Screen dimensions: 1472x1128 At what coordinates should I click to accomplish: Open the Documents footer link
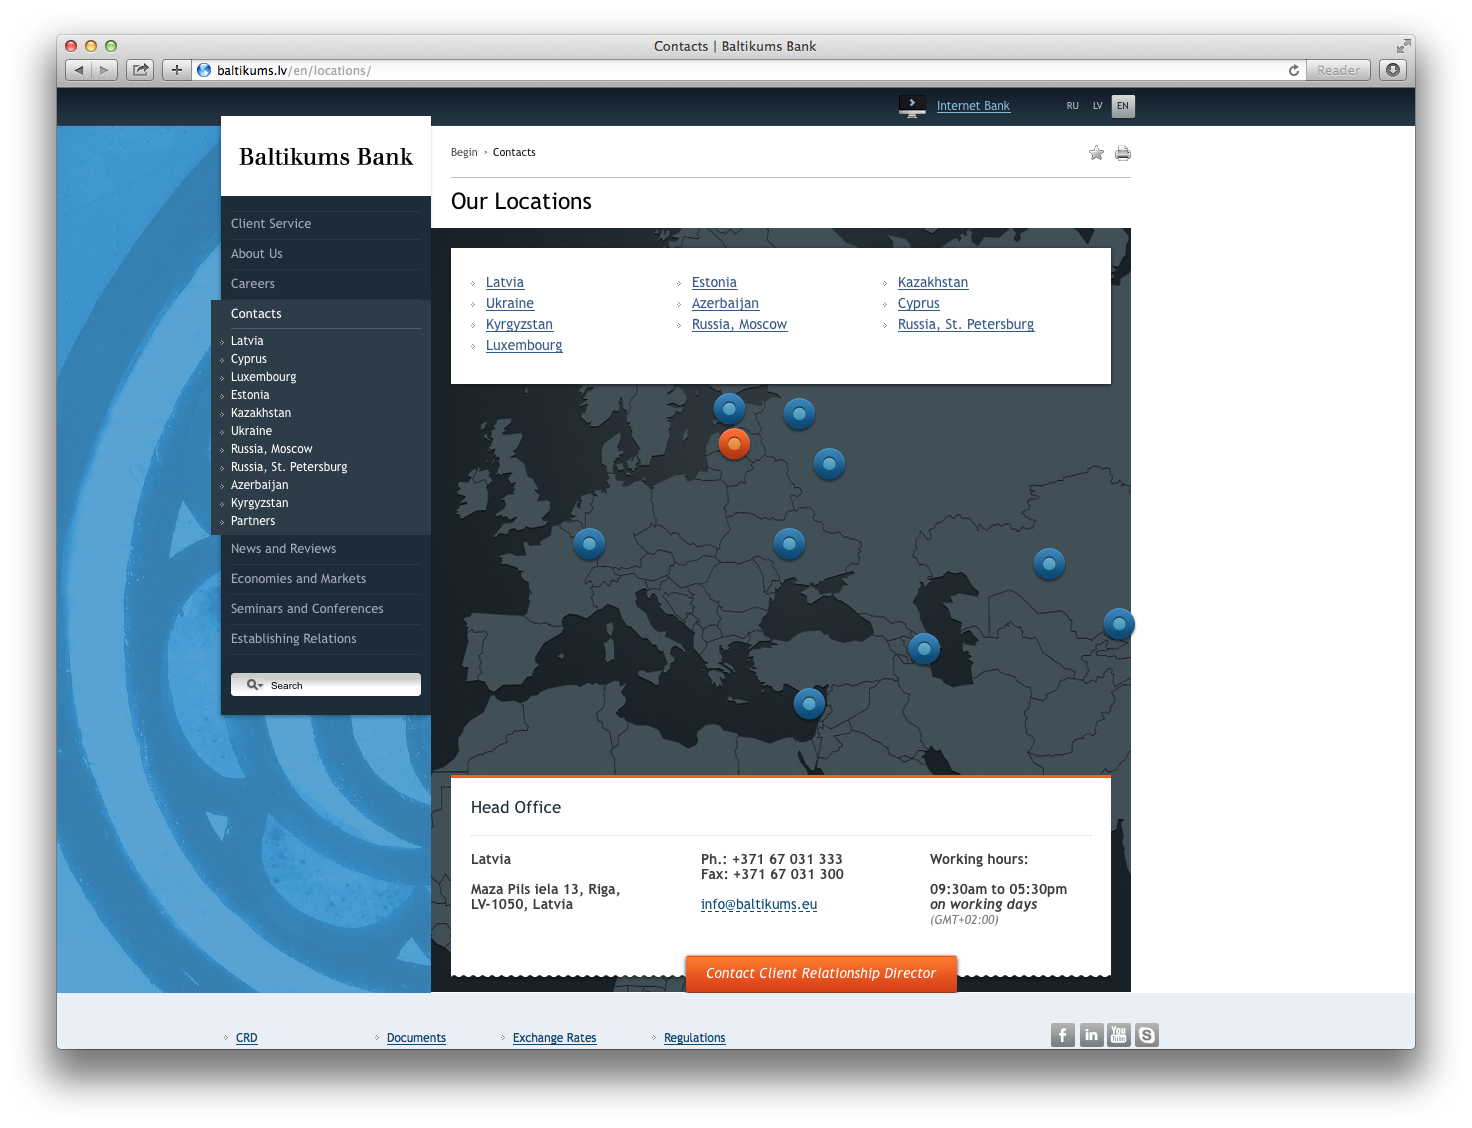pyautogui.click(x=416, y=1038)
